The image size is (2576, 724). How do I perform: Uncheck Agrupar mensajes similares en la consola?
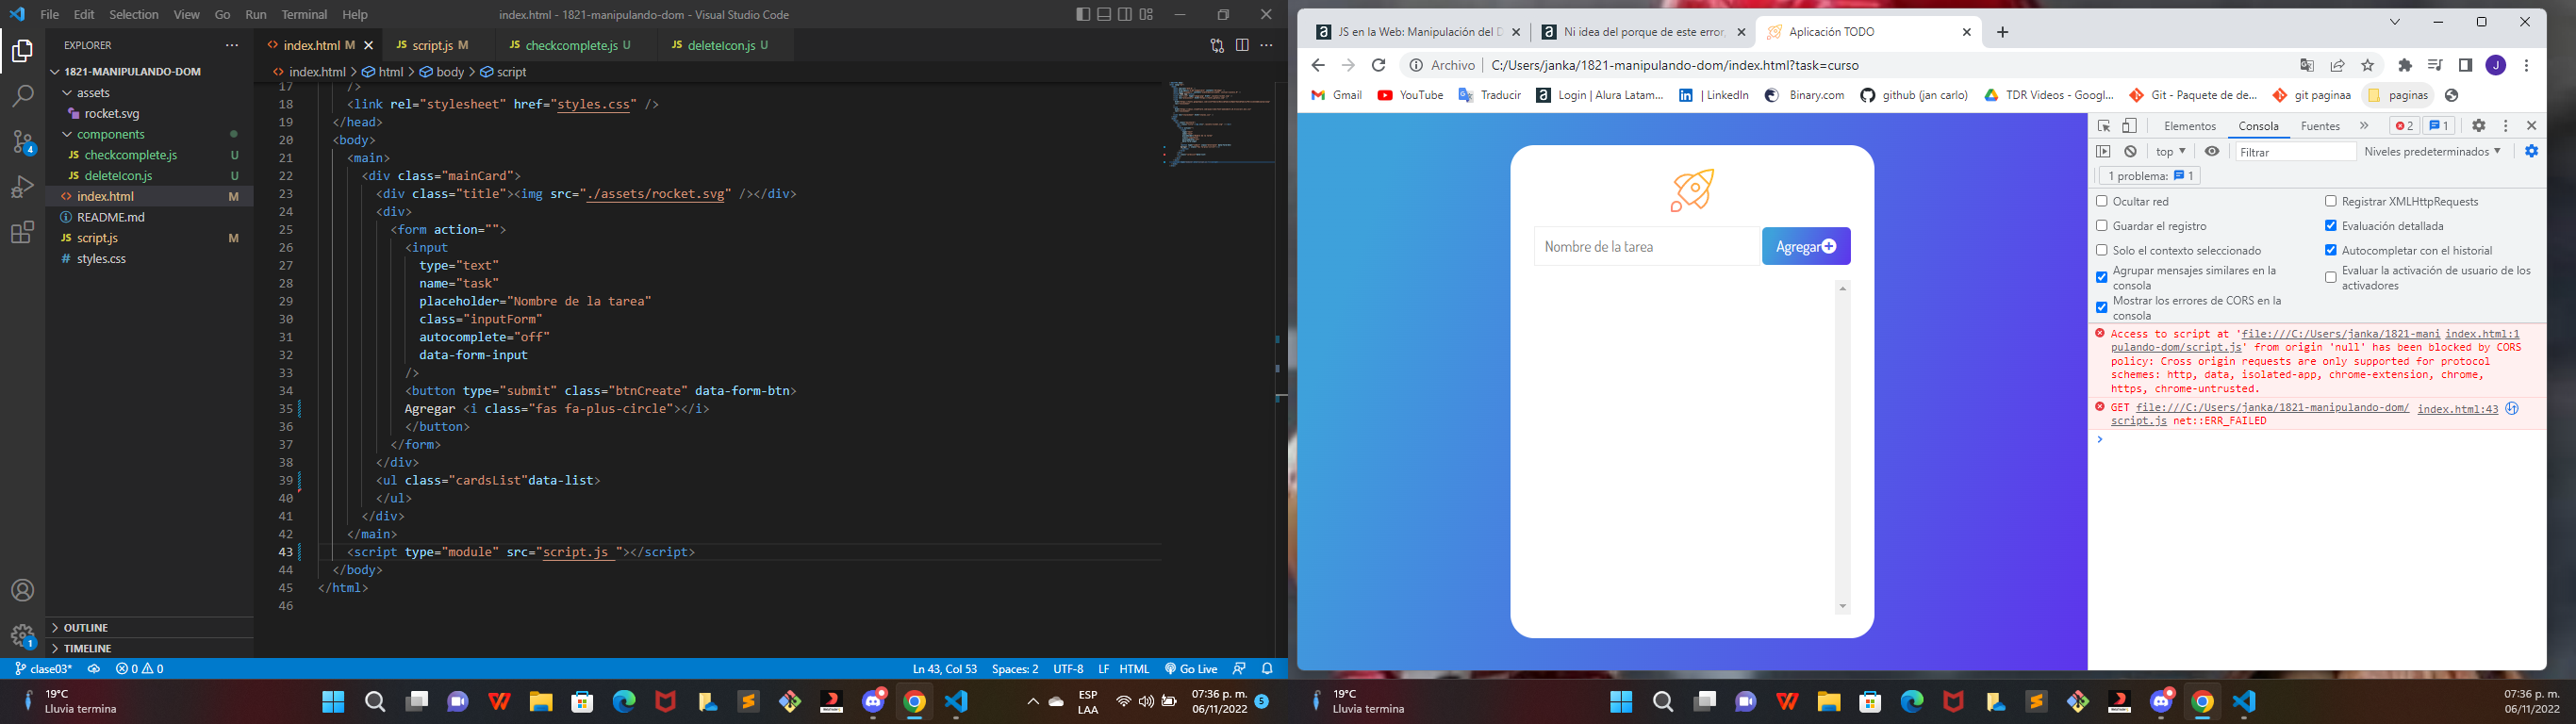[x=2102, y=277]
